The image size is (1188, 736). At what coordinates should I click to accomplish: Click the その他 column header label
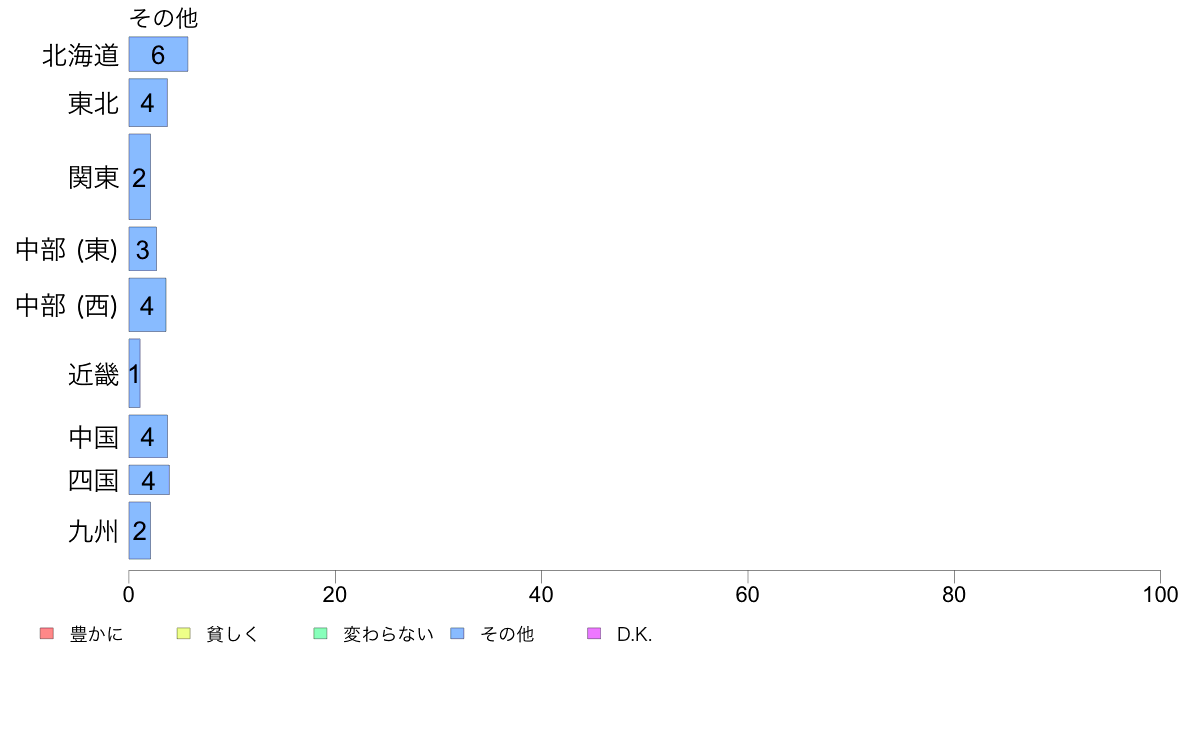click(164, 17)
